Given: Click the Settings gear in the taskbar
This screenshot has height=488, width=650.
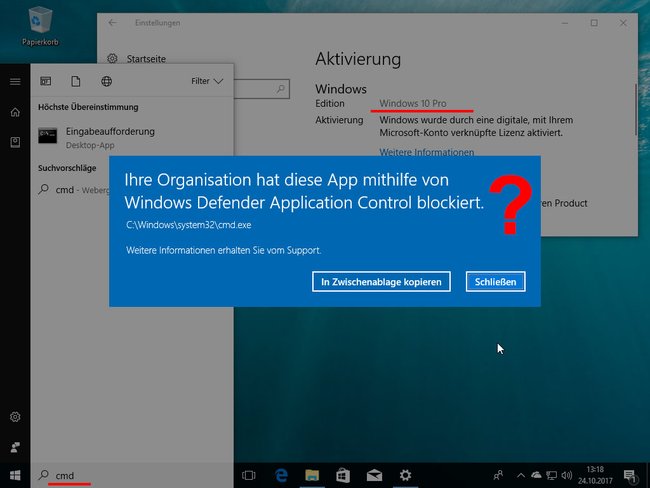Looking at the screenshot, I should coord(405,476).
